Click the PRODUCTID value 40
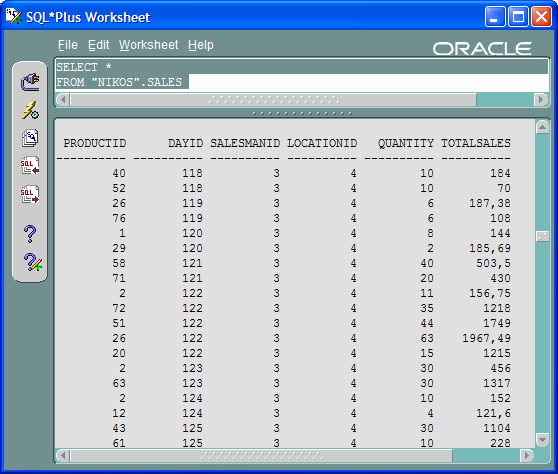Screen dimensions: 558x474 coord(119,173)
